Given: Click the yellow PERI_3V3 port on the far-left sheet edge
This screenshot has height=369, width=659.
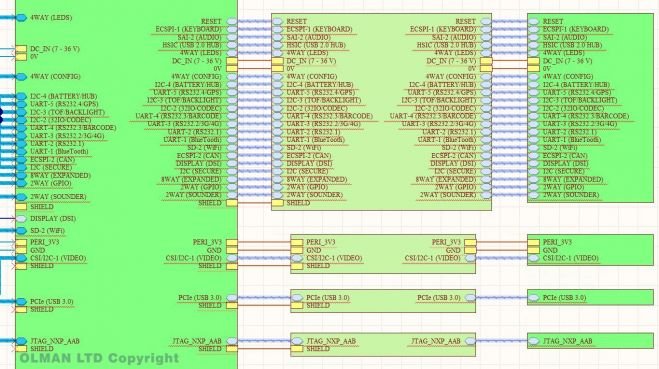Looking at the screenshot, I should pos(21,242).
